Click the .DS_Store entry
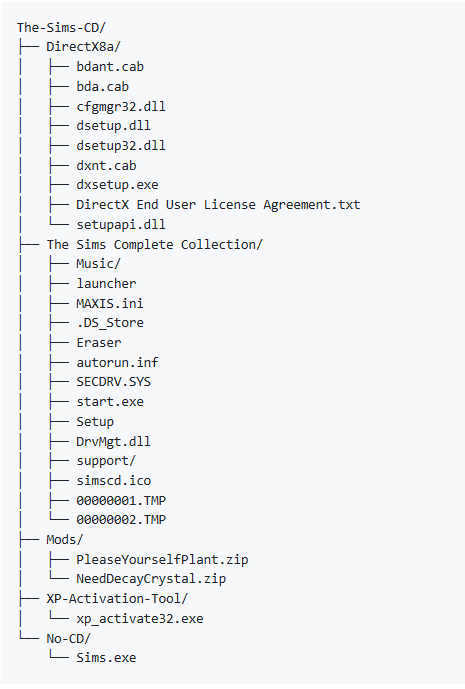 (110, 323)
